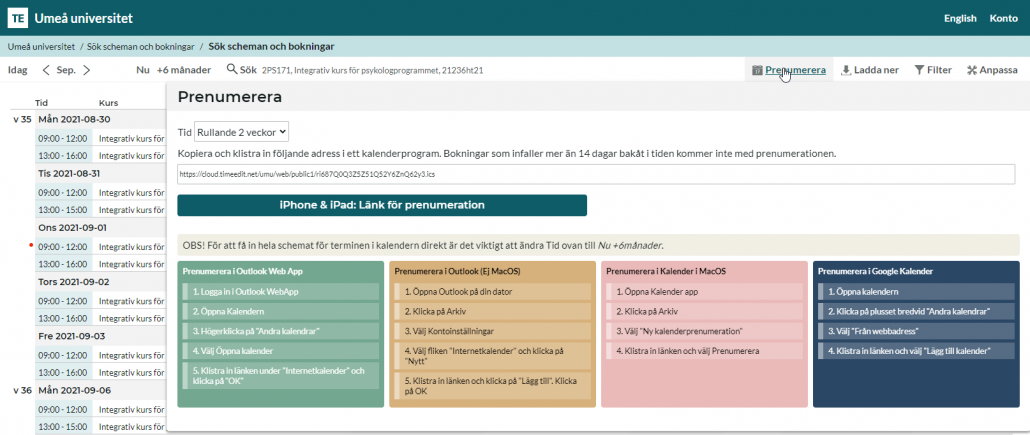The image size is (1030, 435).
Task: Click week label v 36
Action: [22, 390]
